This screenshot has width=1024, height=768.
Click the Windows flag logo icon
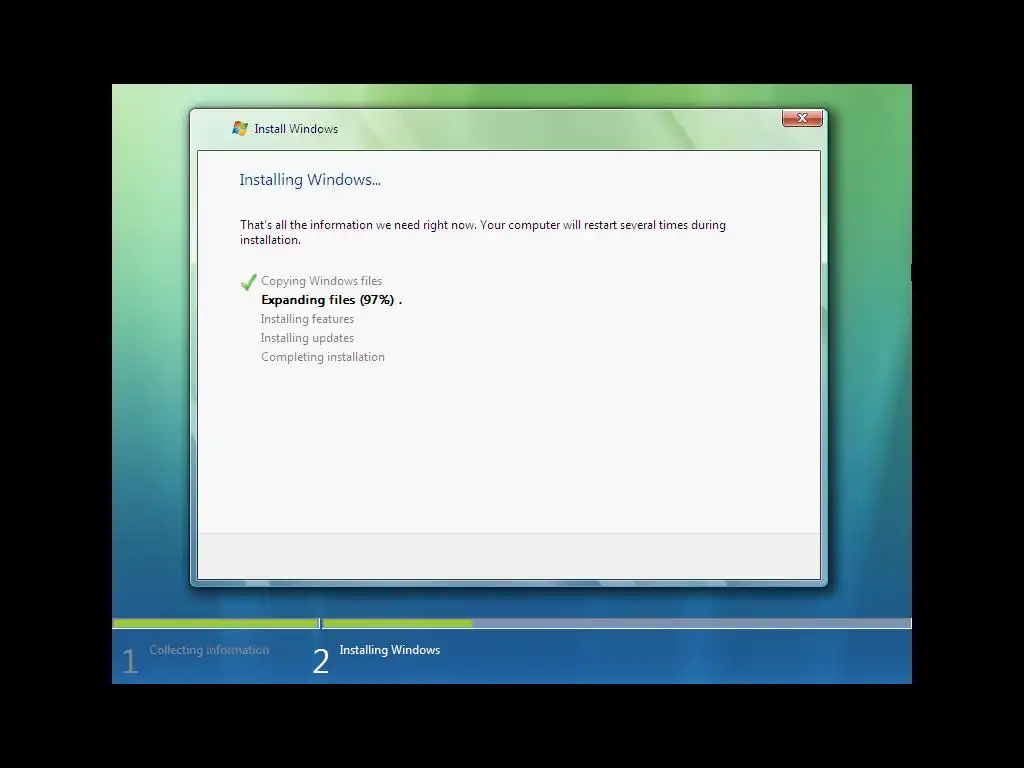240,129
